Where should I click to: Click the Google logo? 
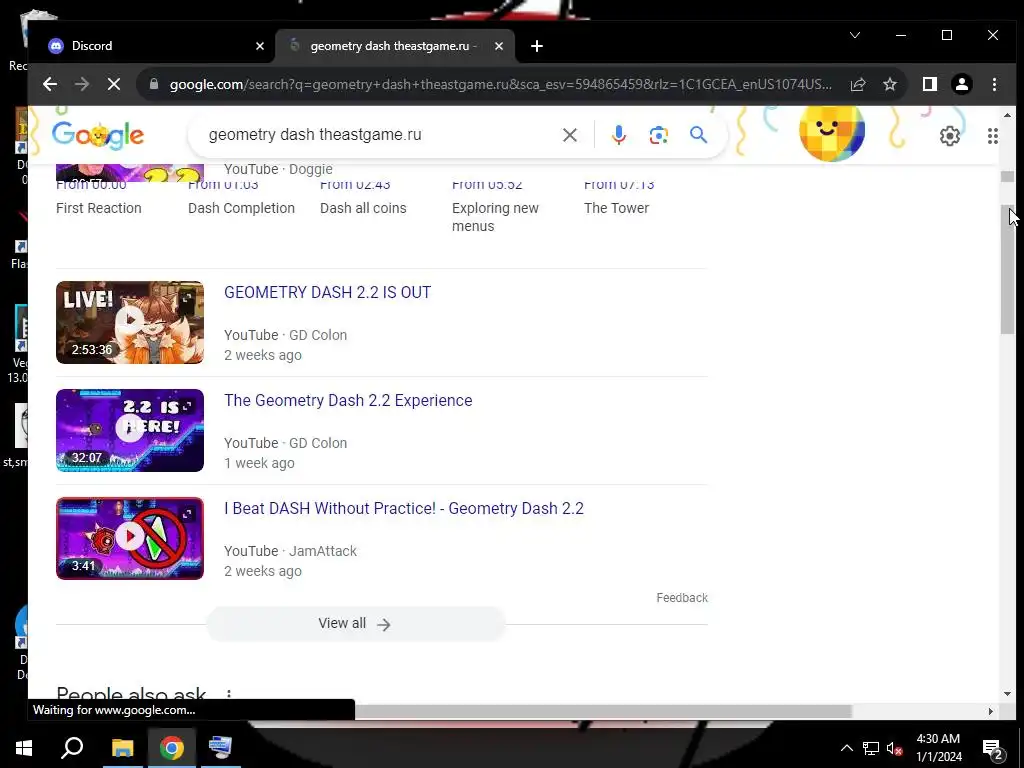(98, 135)
